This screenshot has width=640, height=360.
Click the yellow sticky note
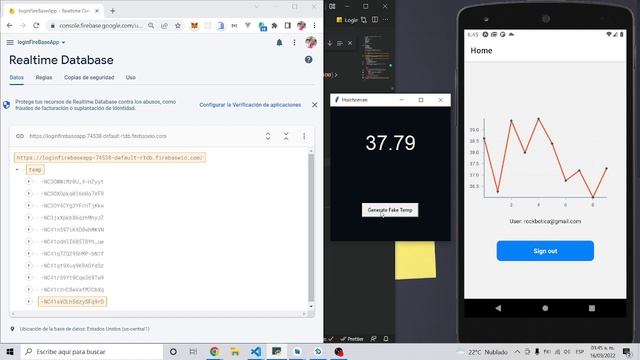coord(415,260)
